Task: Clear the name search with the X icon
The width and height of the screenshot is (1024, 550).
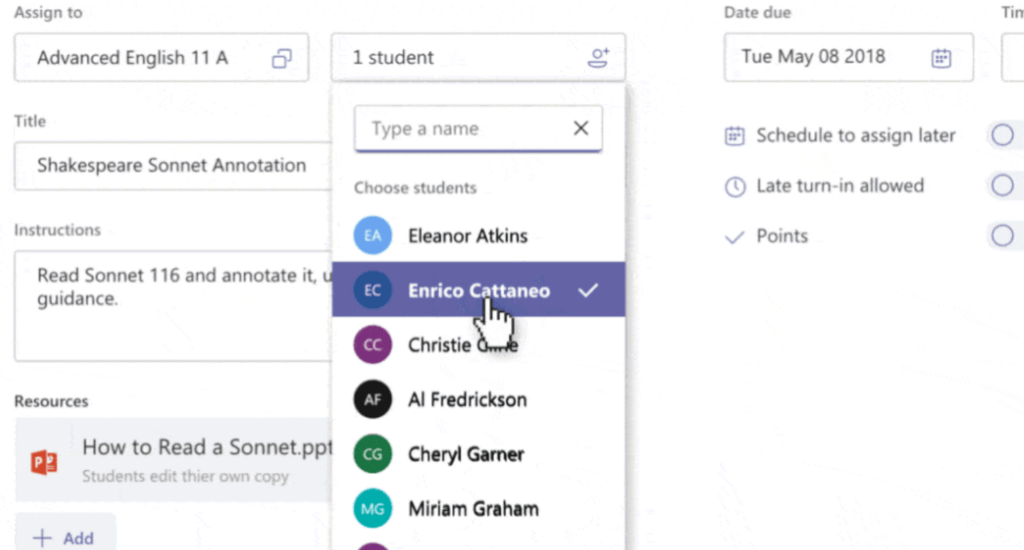Action: 581,128
